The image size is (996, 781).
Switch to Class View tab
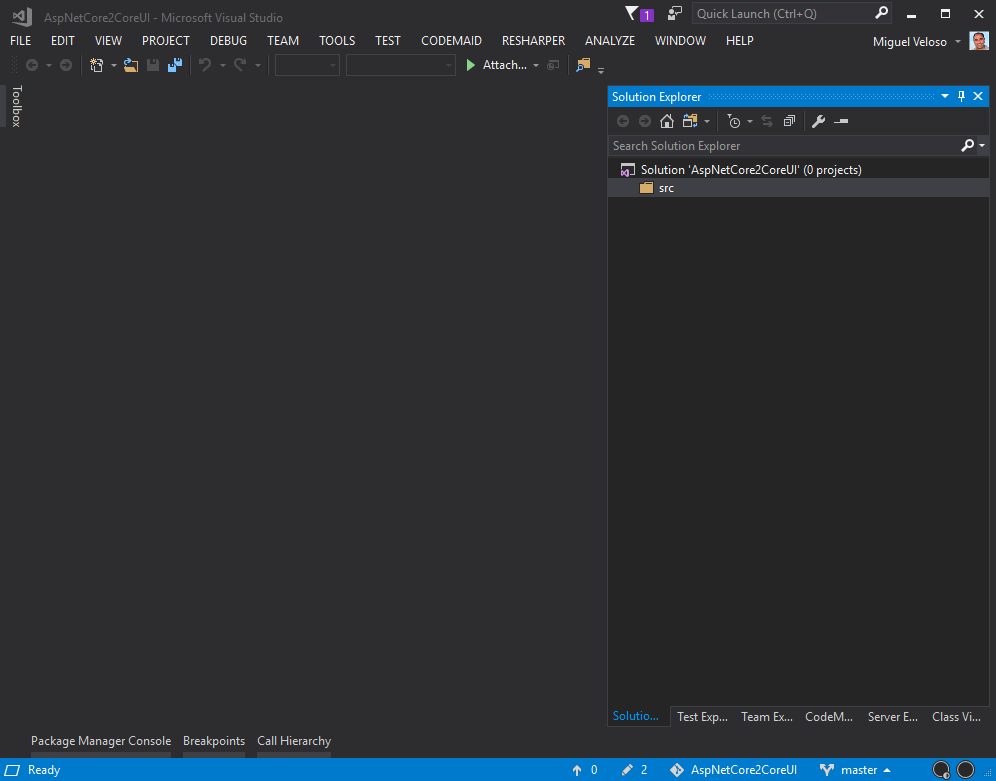pos(956,717)
